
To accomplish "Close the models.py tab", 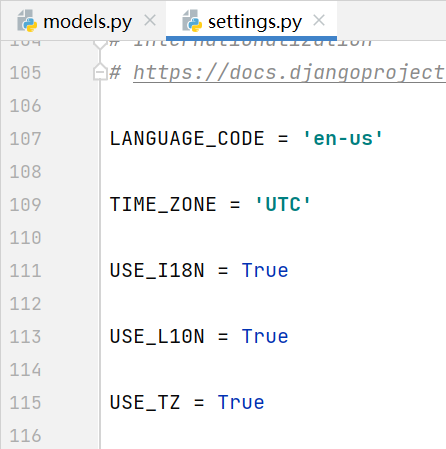I will point(150,21).
